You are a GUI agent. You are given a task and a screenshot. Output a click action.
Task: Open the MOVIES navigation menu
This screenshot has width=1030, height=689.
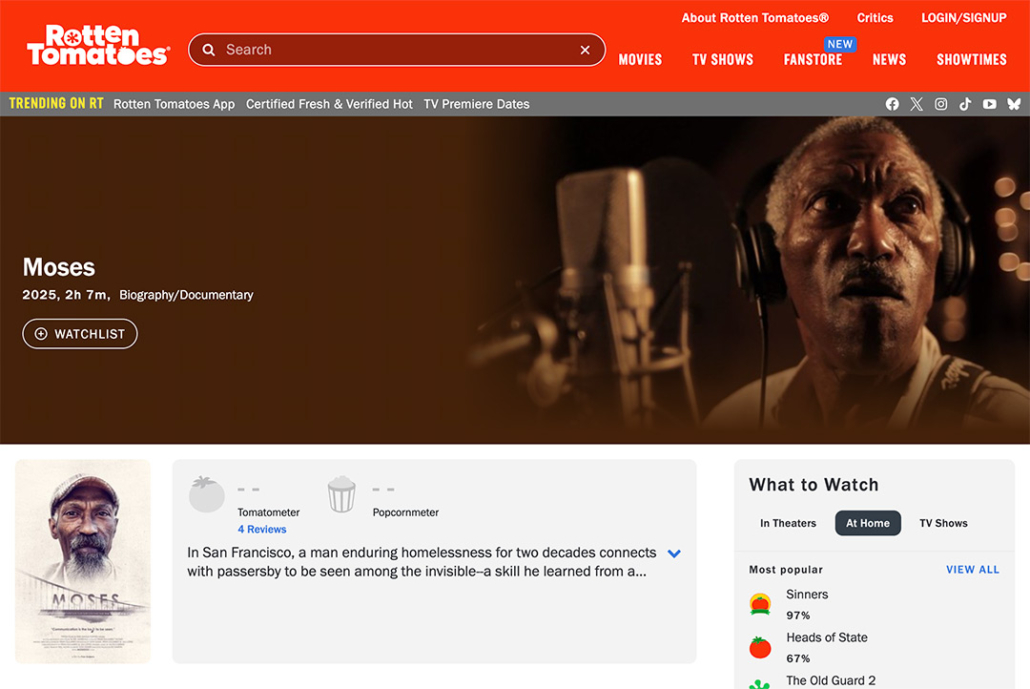point(640,60)
